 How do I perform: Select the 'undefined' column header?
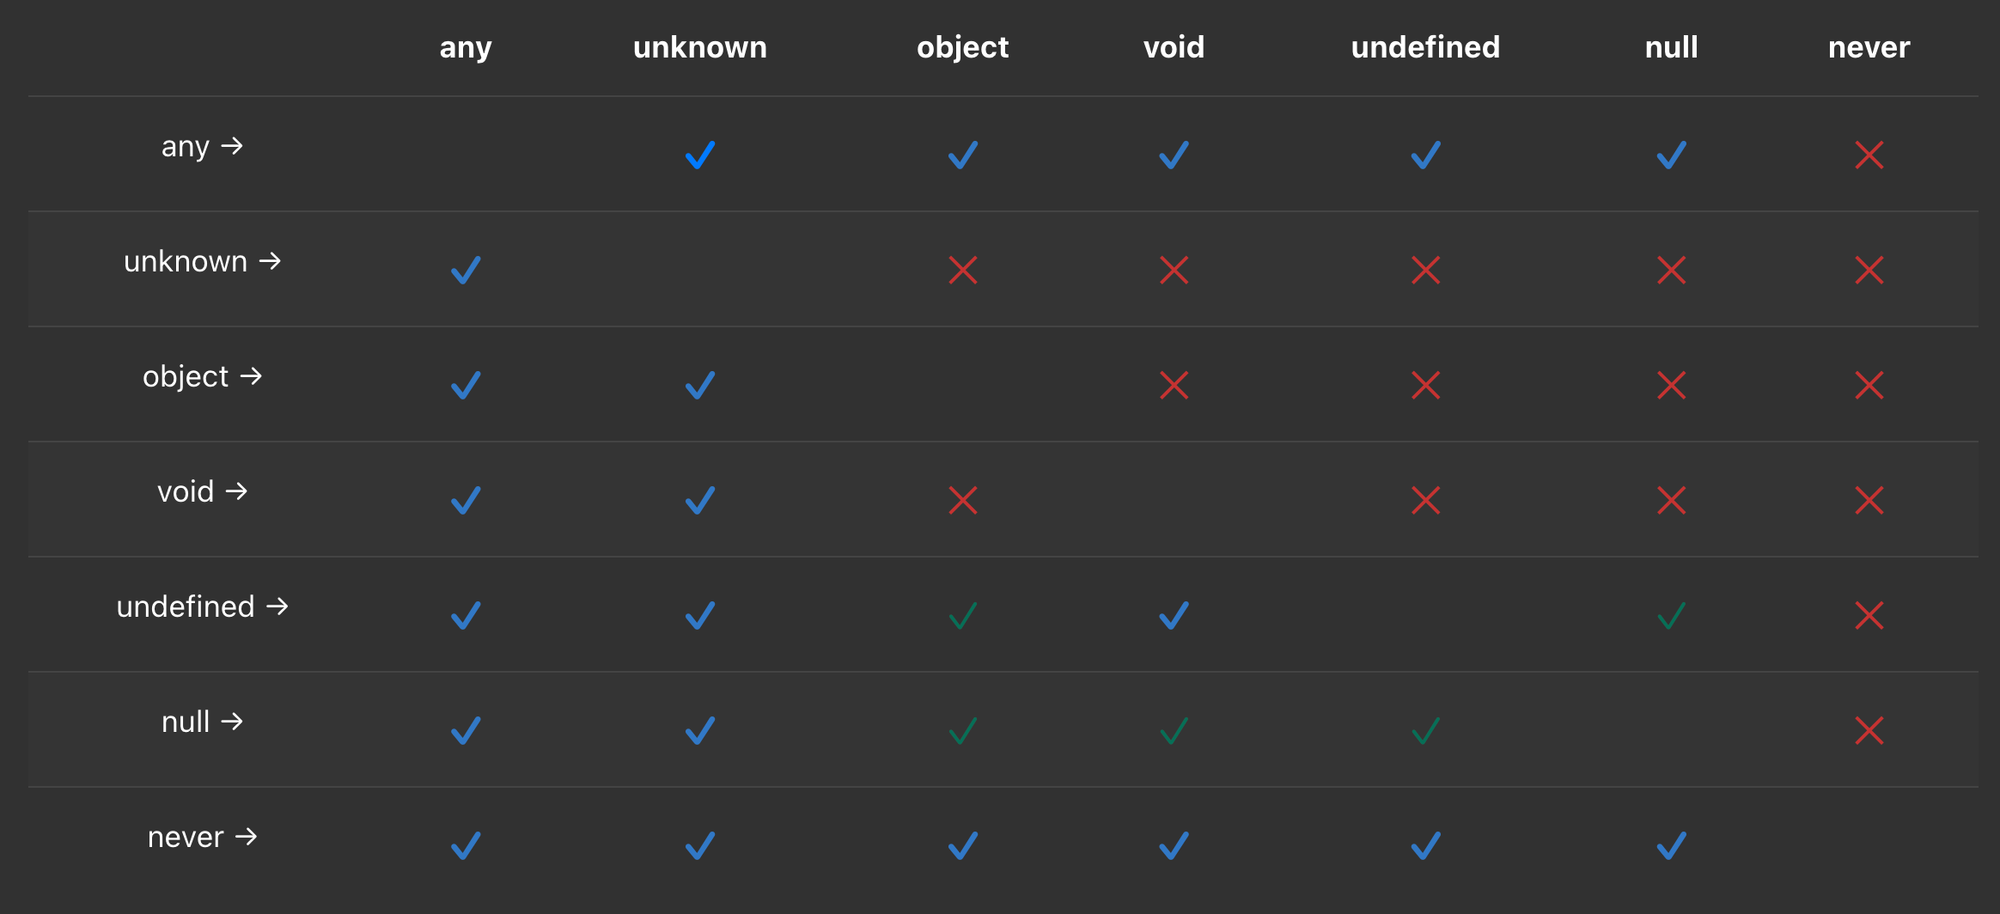coord(1425,47)
